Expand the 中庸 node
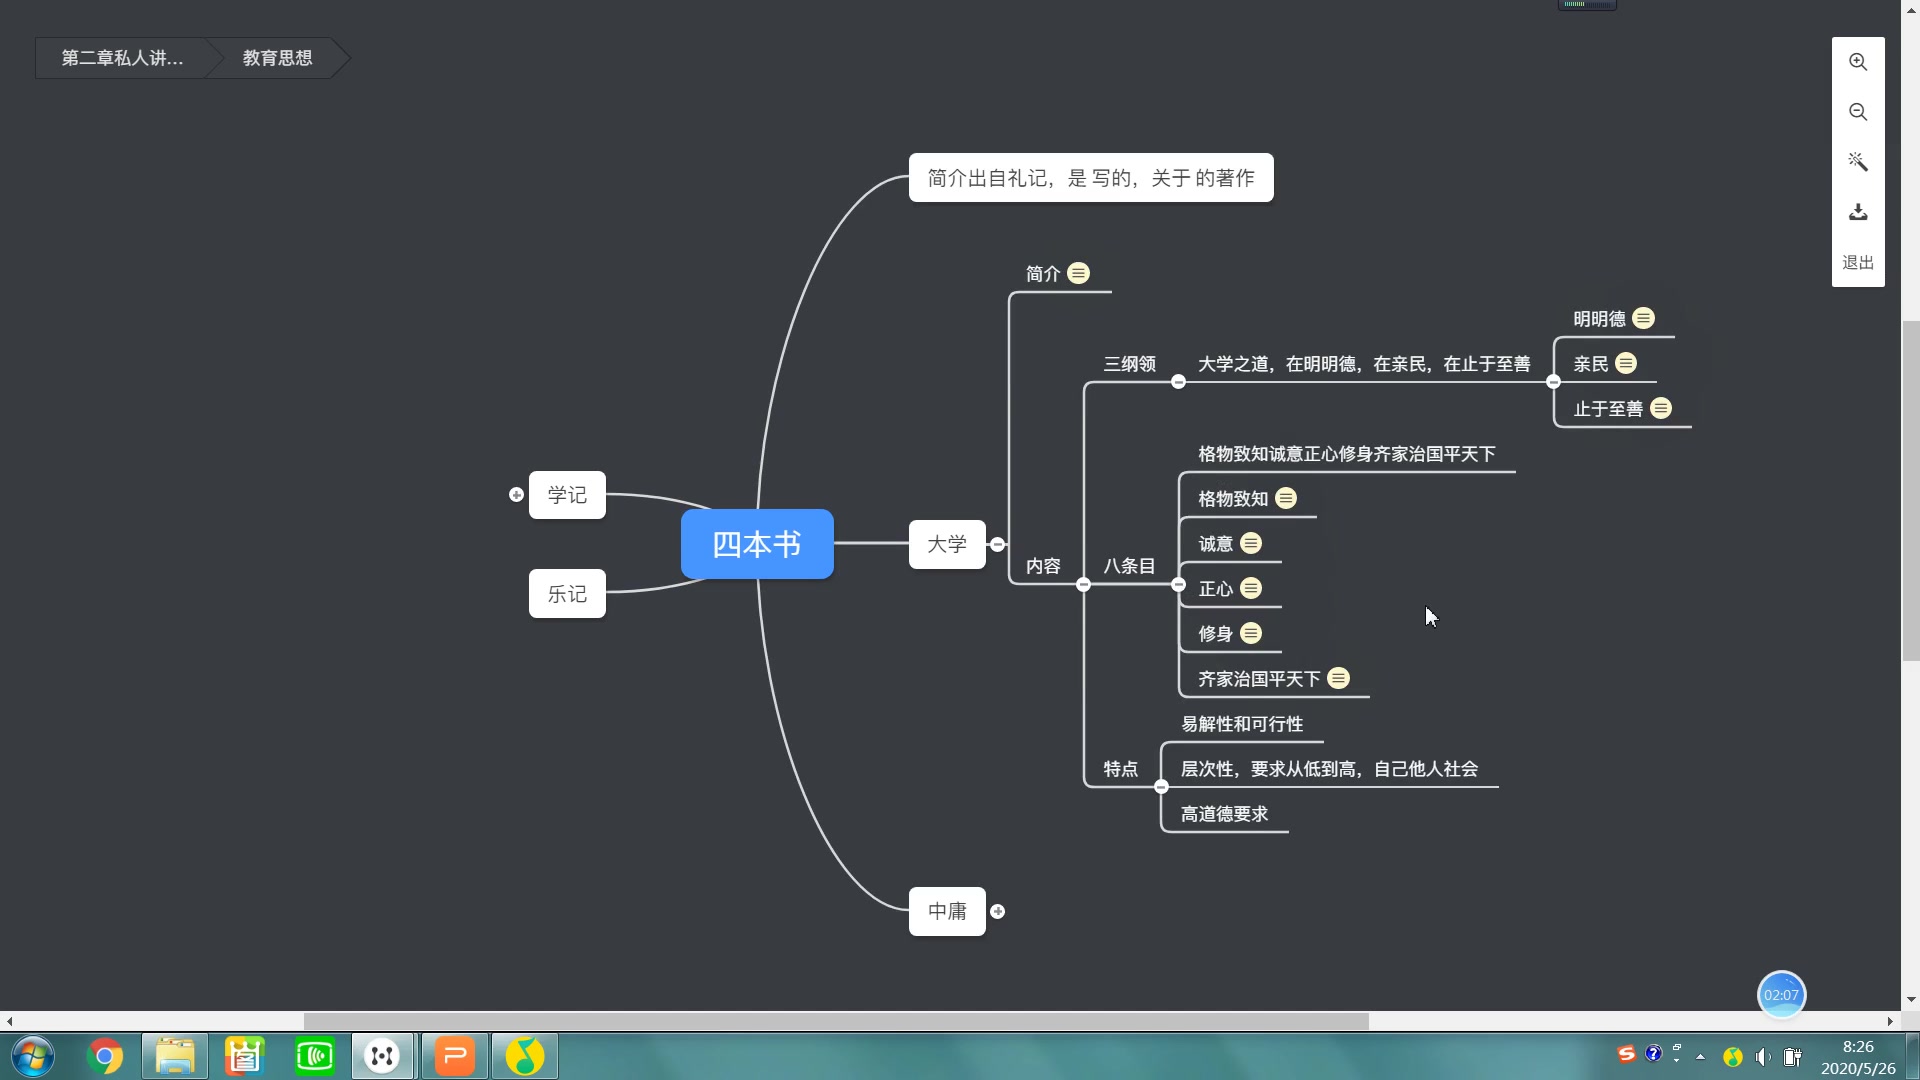 [998, 912]
